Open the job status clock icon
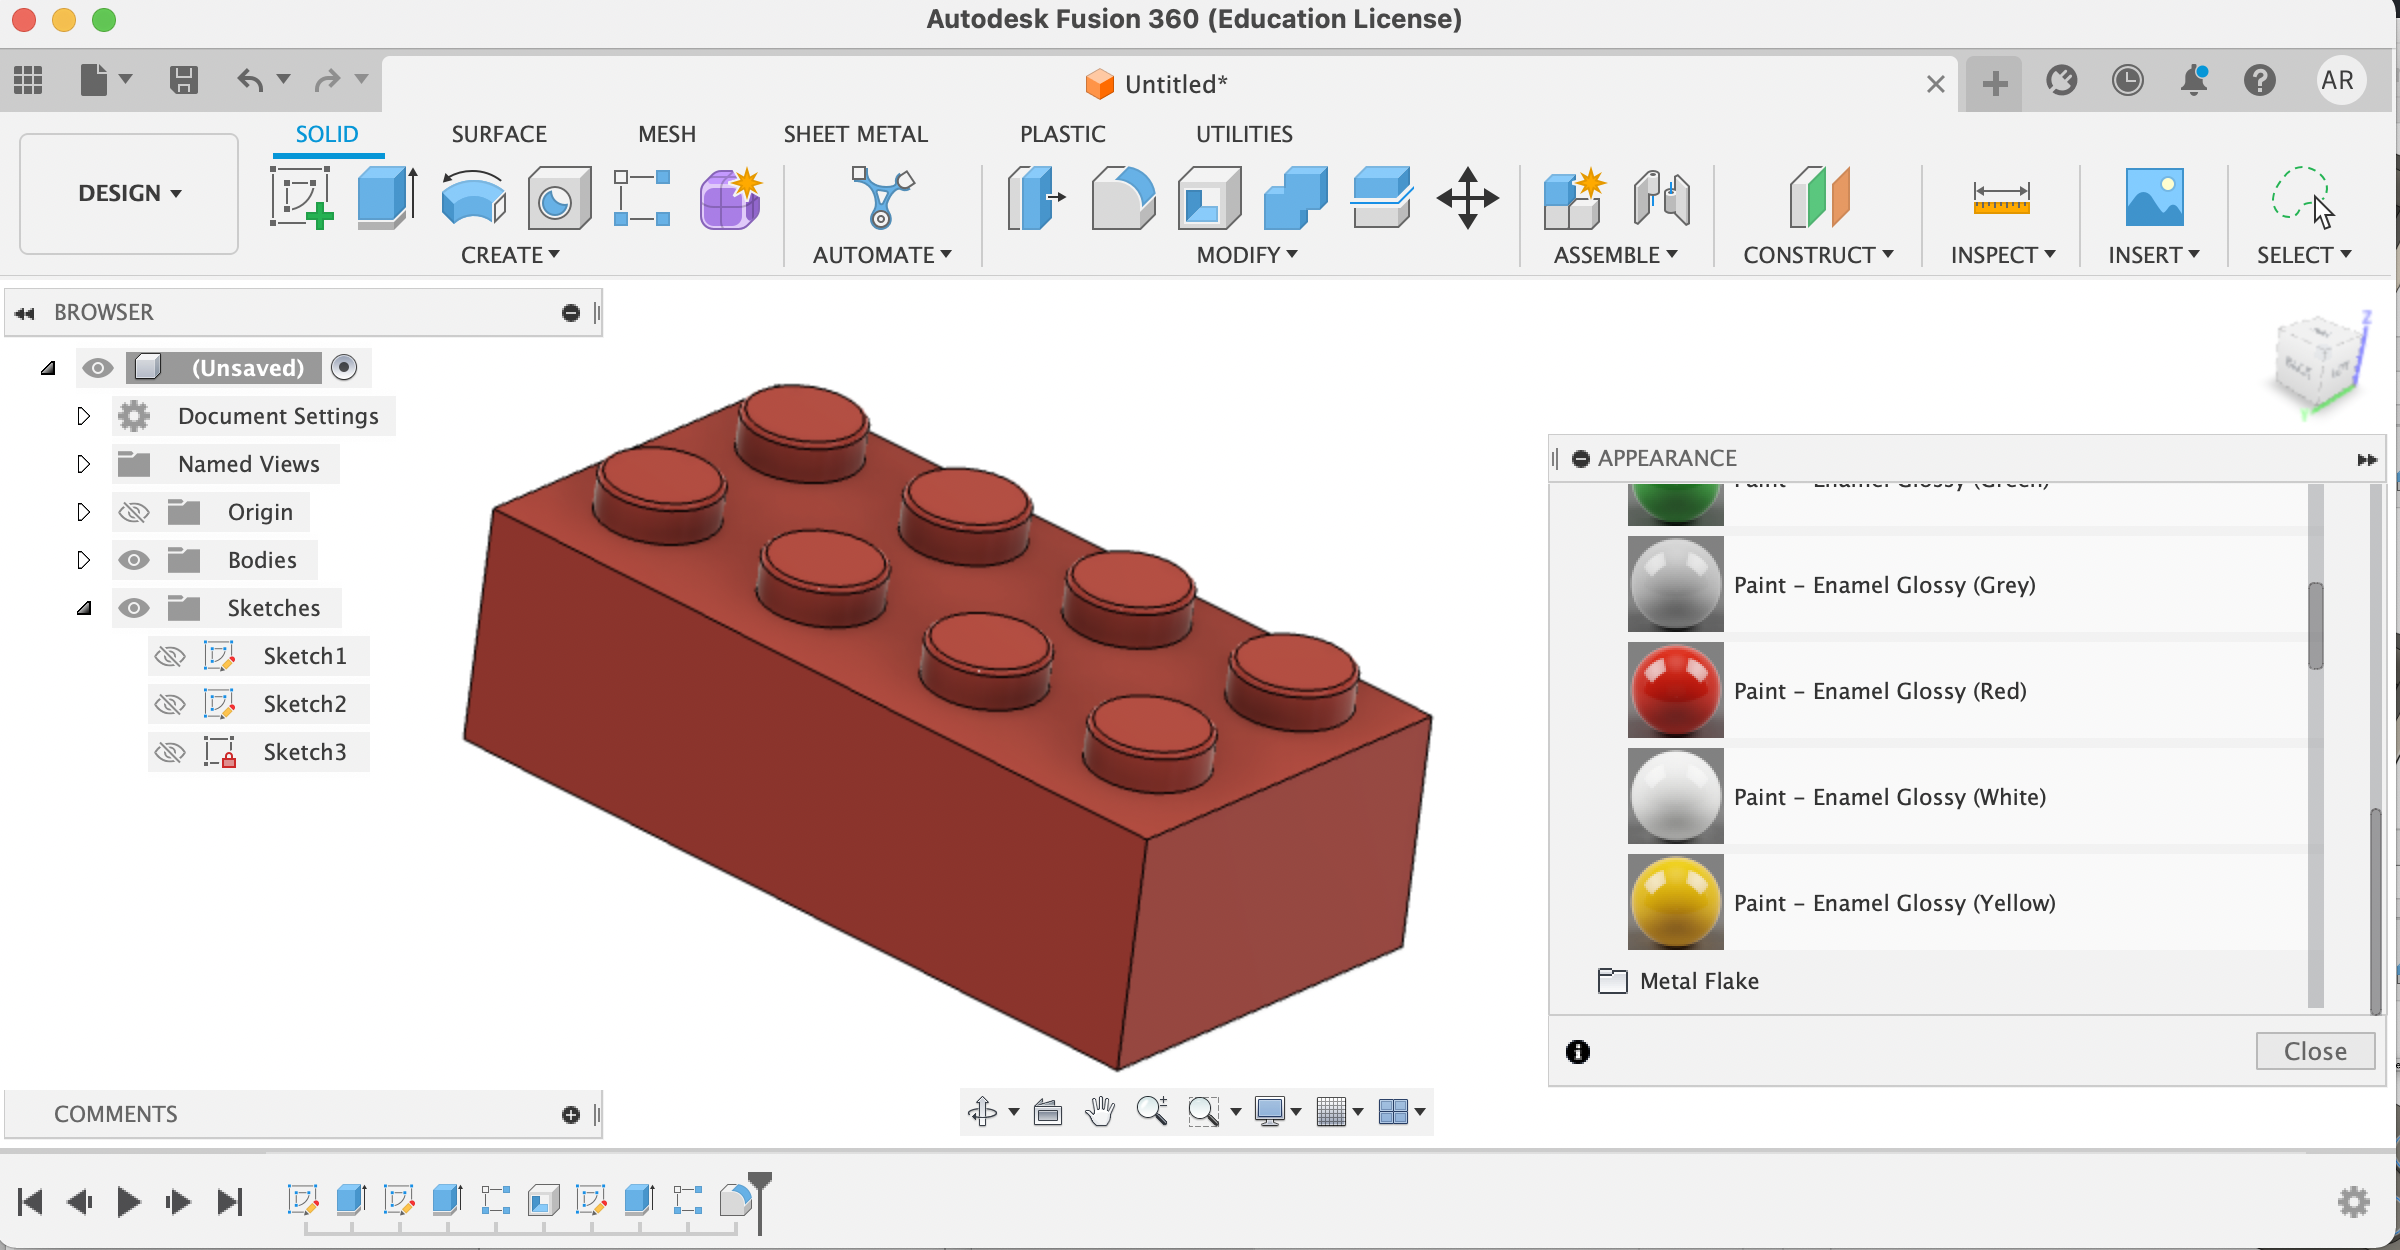2400x1250 pixels. (x=2127, y=80)
